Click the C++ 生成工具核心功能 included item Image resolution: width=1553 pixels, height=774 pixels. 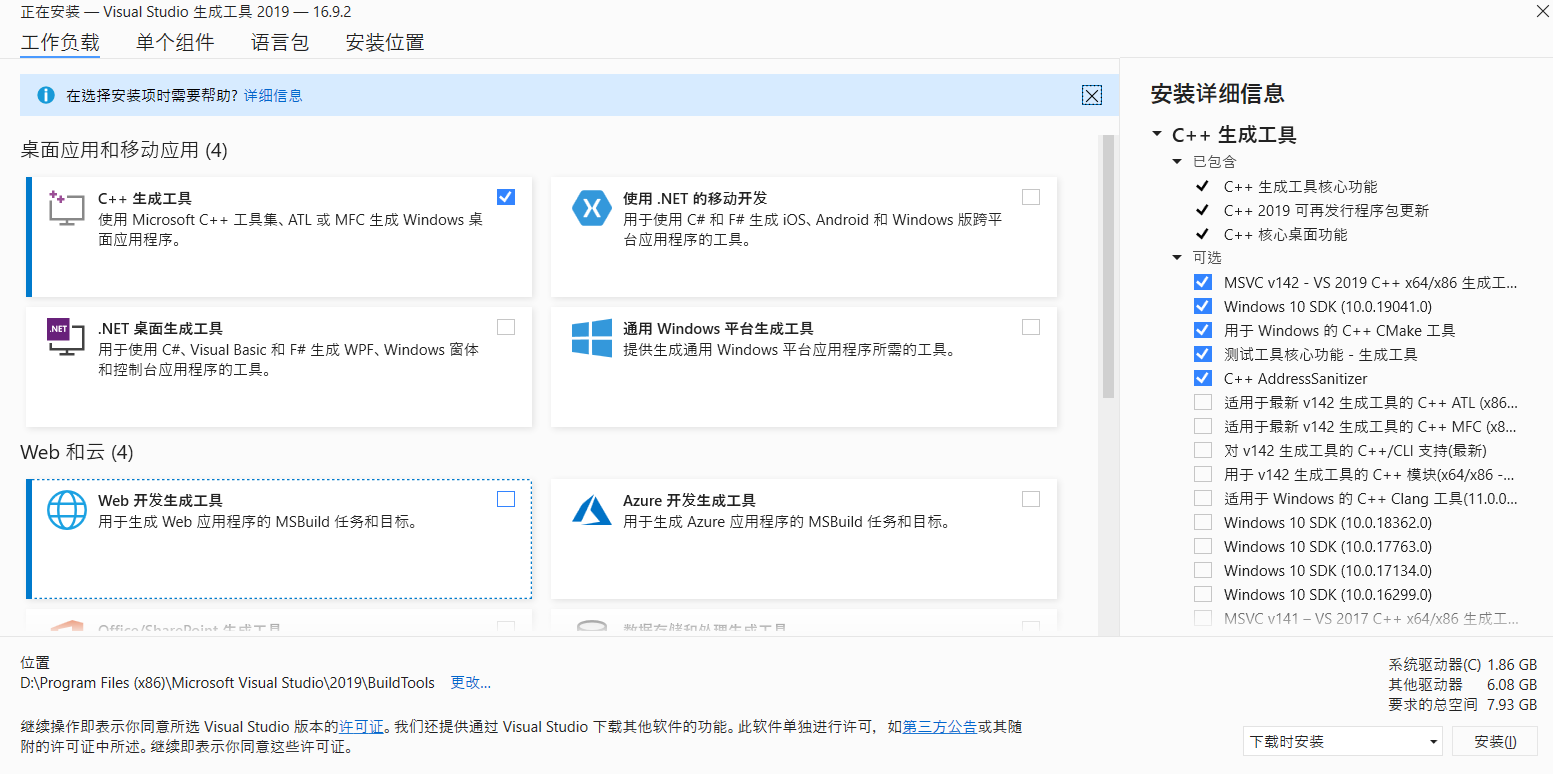(1300, 186)
